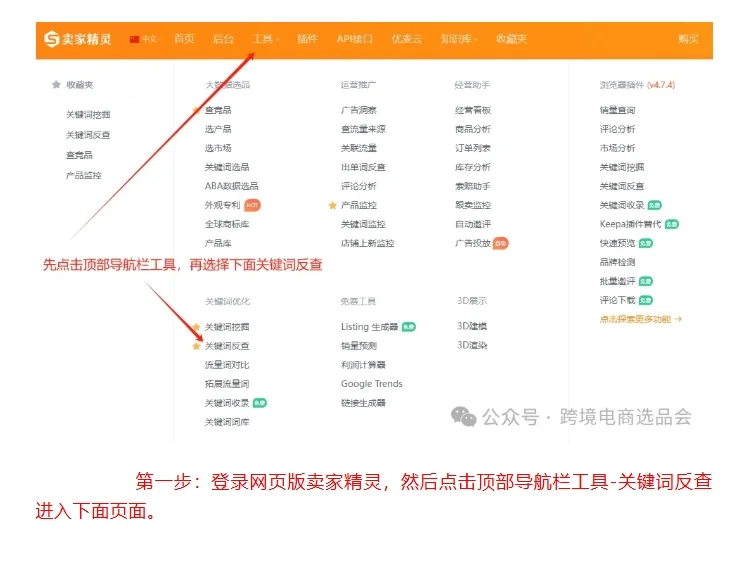Open 关键词反查 in the 收藏夹 sidebar
Viewport: 737px width, 561px height.
tap(88, 135)
